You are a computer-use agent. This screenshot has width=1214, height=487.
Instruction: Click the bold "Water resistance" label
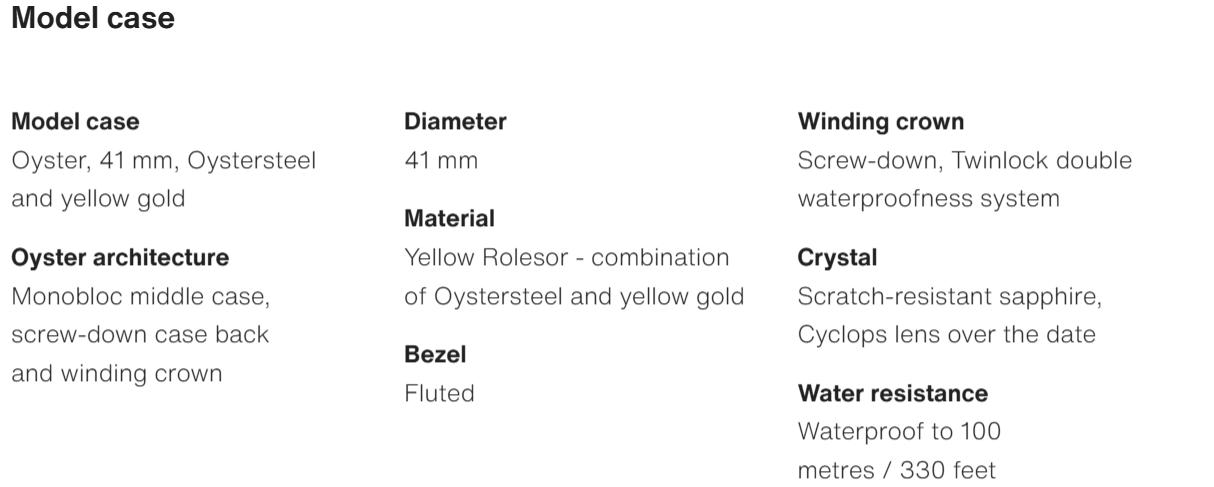point(893,393)
